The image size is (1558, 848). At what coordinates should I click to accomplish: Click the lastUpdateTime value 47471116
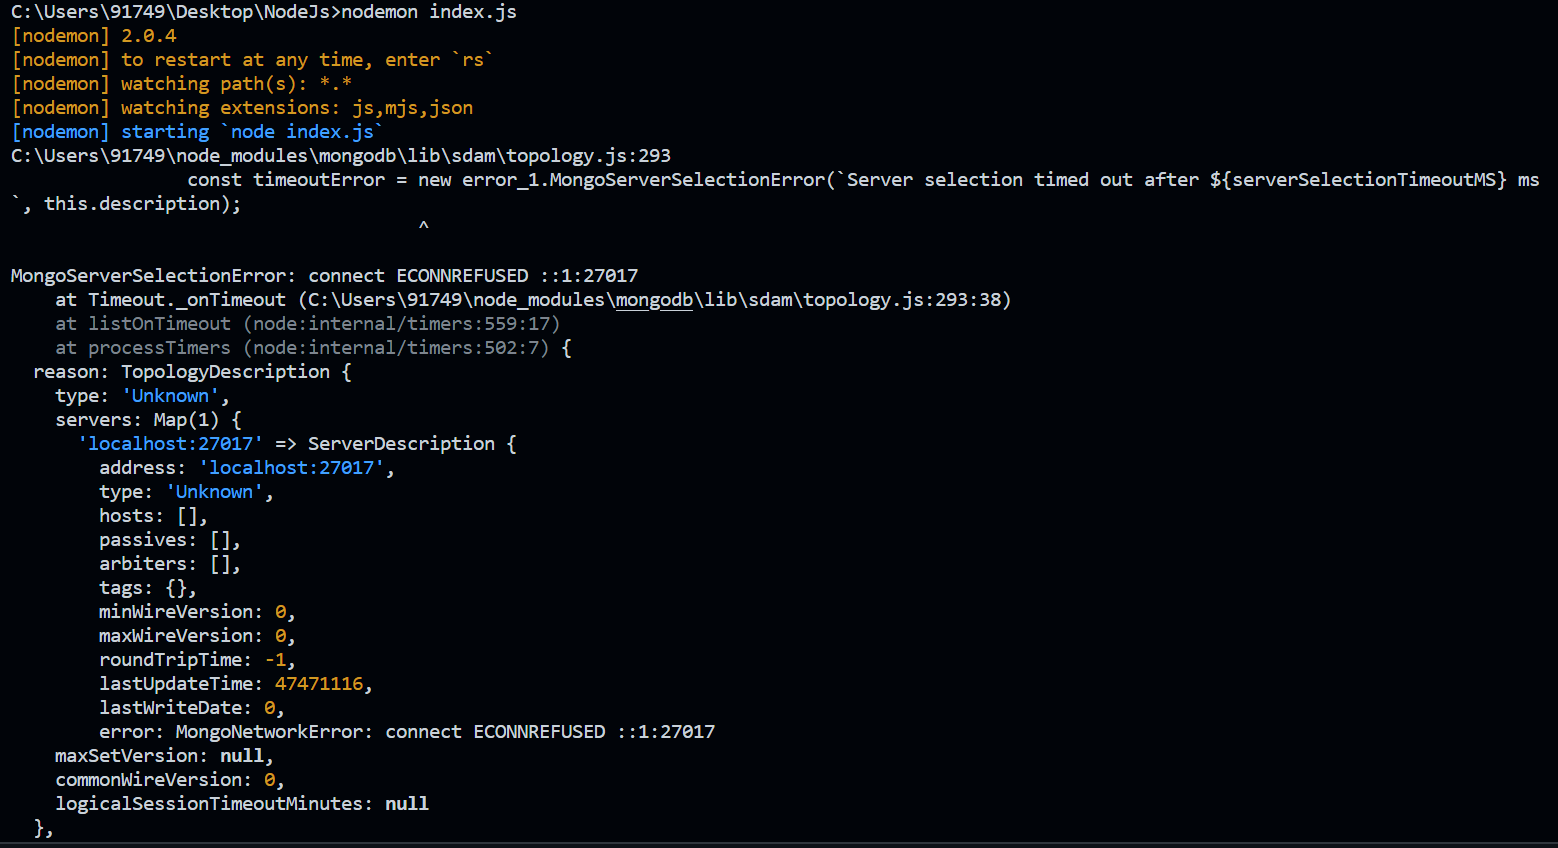click(319, 684)
